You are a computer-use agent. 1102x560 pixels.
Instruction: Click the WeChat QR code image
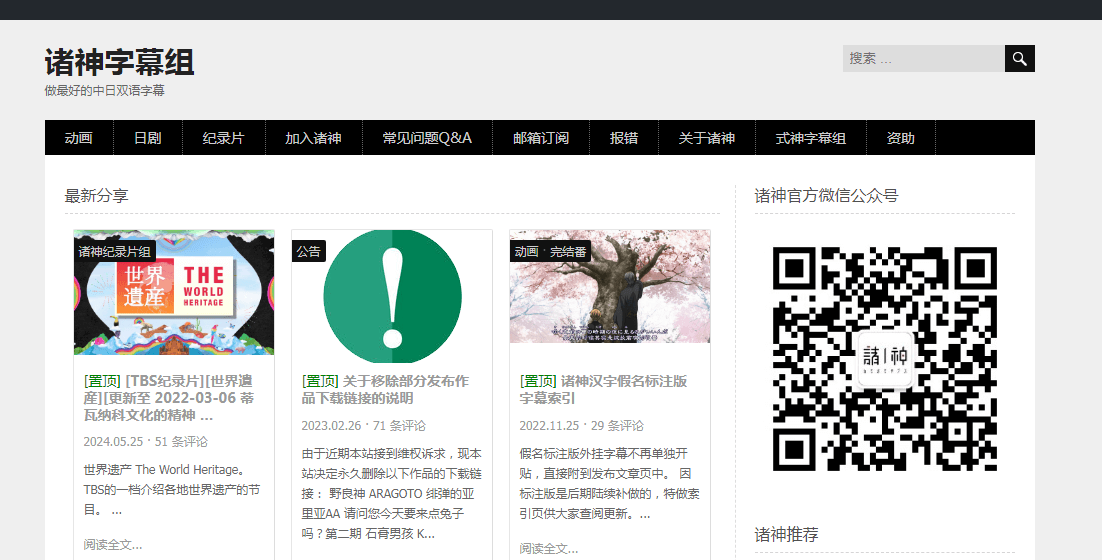884,359
